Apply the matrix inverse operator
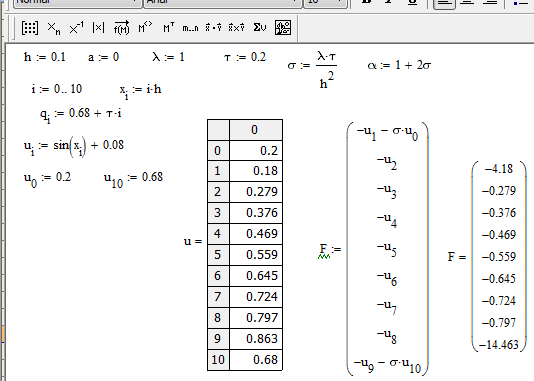This screenshot has width=534, height=381. point(76,28)
